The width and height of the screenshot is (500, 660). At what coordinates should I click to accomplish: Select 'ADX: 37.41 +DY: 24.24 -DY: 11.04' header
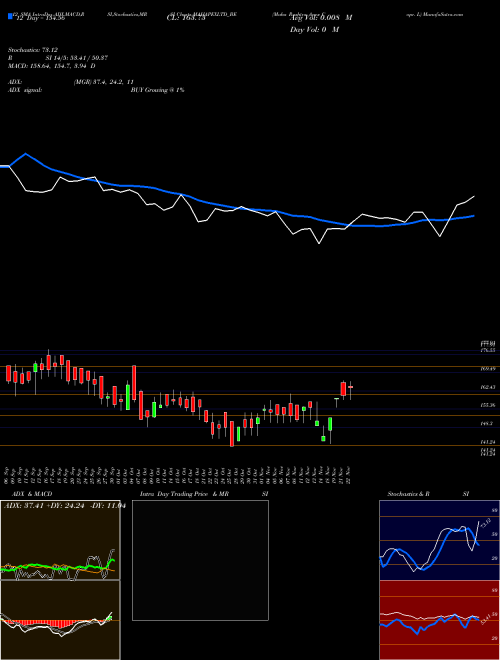click(65, 506)
